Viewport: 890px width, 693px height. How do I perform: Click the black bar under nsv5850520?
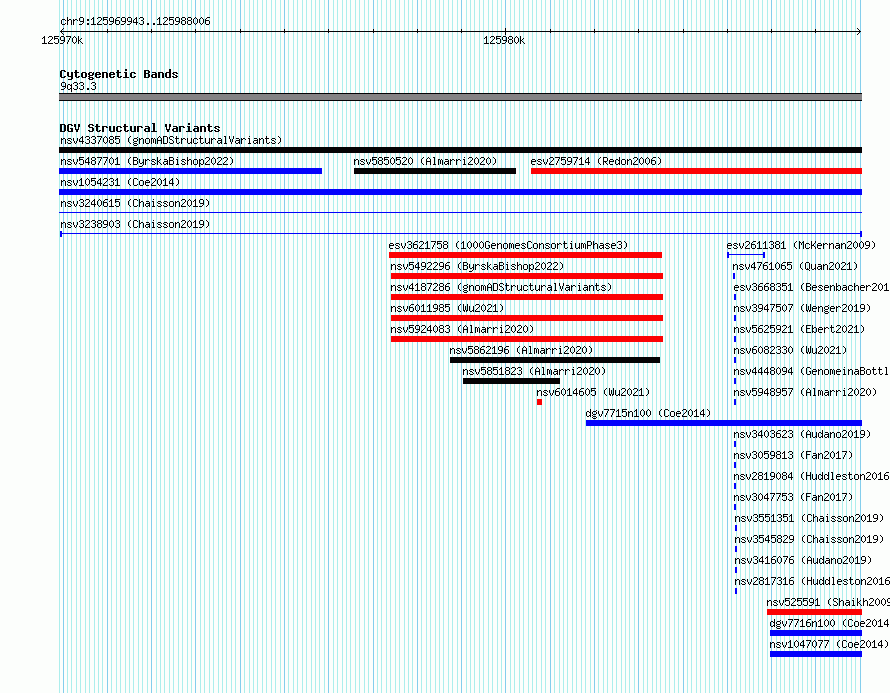435,171
